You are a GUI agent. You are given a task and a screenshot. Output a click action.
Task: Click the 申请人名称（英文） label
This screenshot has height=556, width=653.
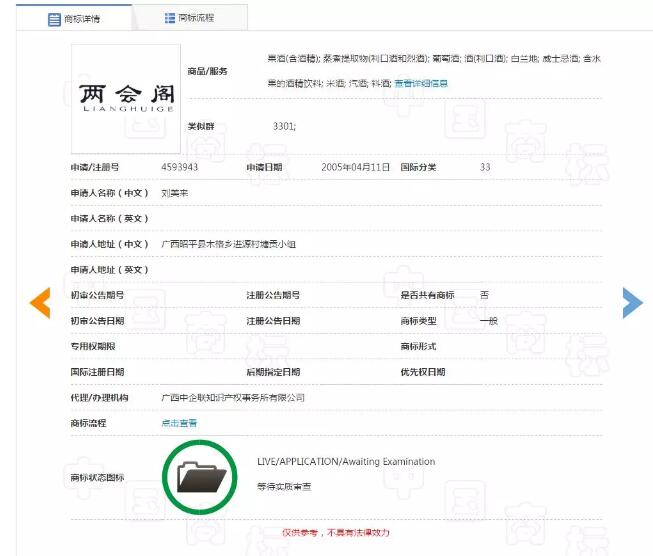(110, 219)
